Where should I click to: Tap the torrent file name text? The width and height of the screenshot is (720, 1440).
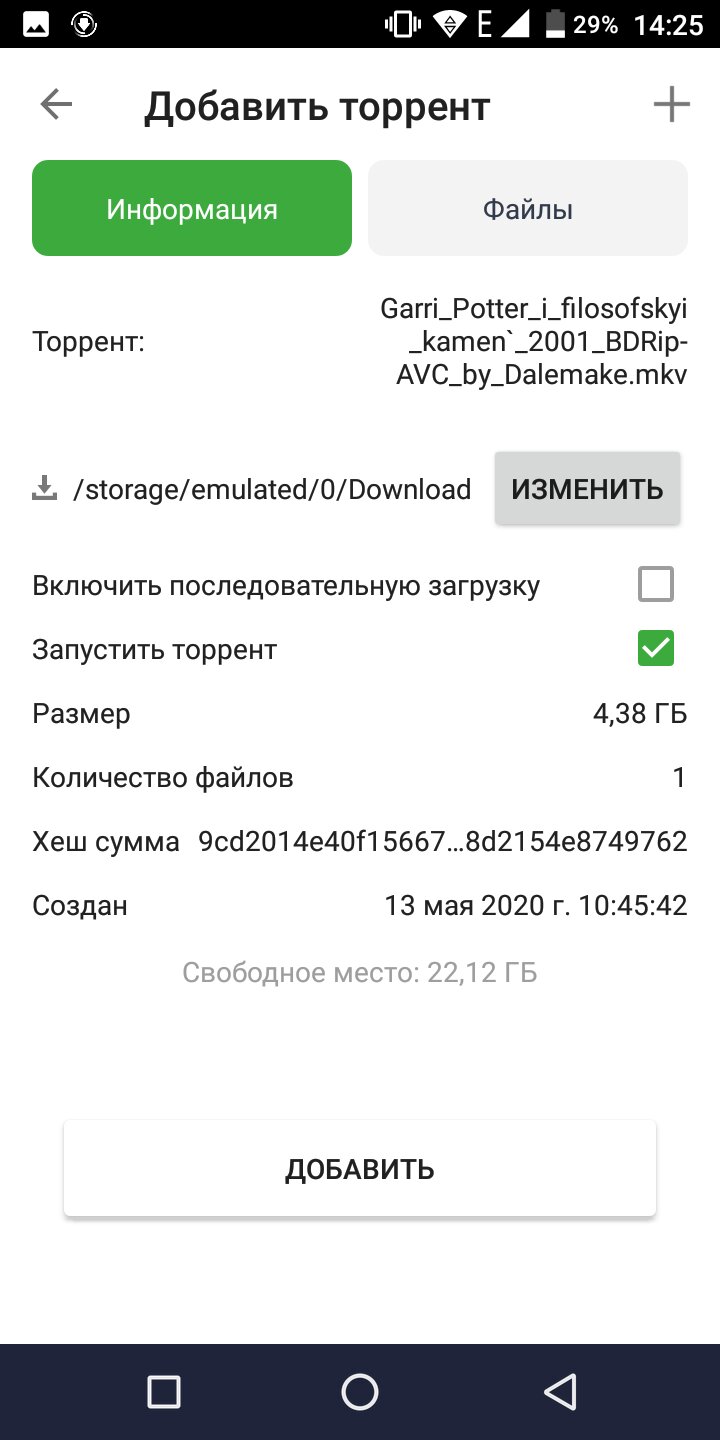click(534, 343)
